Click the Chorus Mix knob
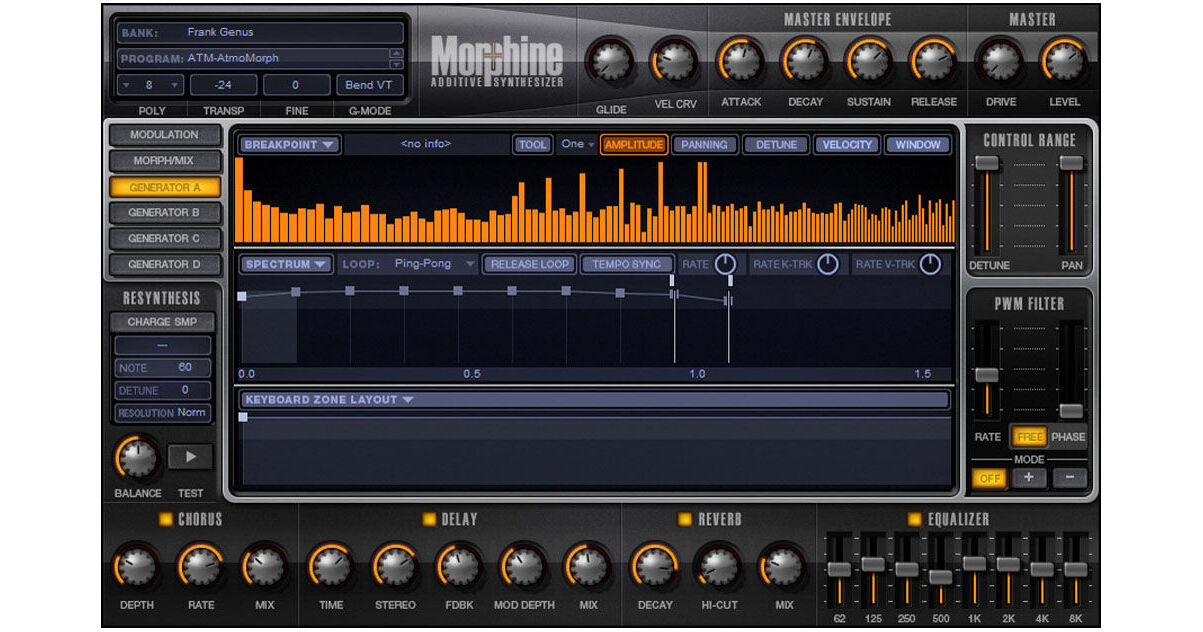 click(x=264, y=566)
